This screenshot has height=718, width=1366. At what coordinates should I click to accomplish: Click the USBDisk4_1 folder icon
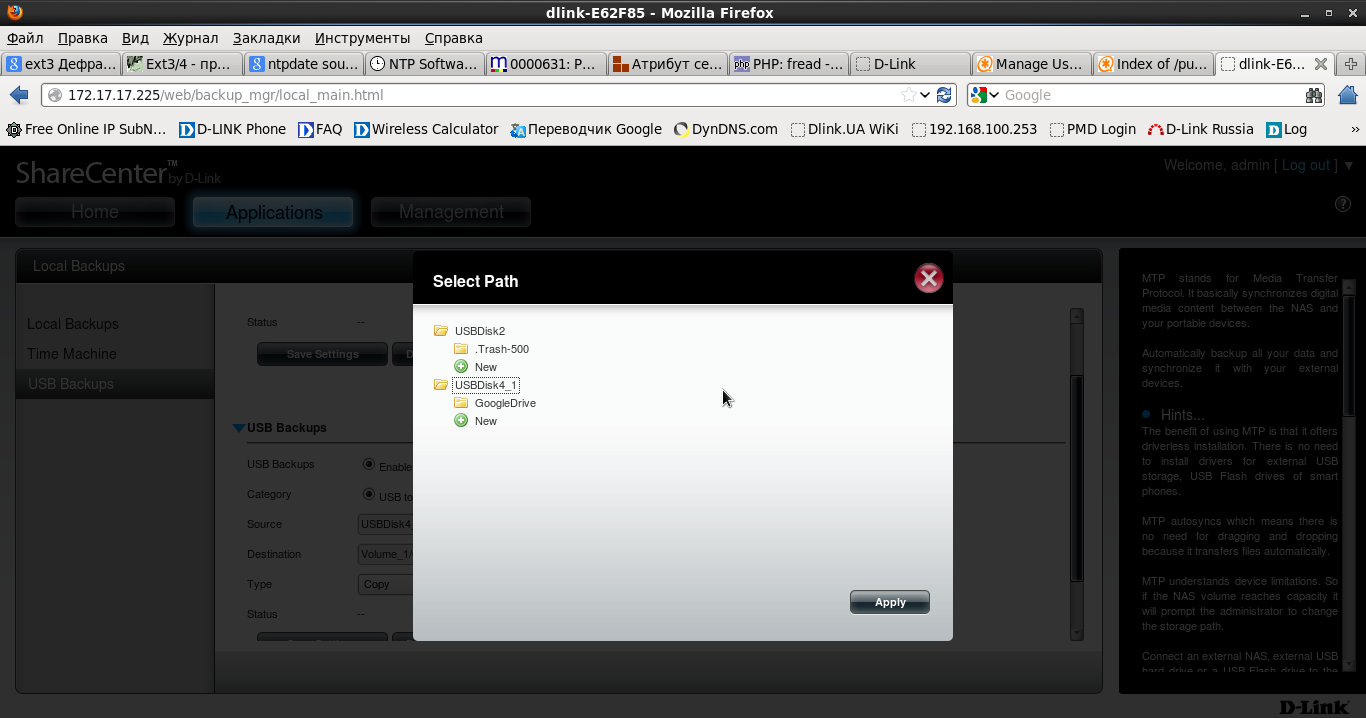pyautogui.click(x=441, y=385)
